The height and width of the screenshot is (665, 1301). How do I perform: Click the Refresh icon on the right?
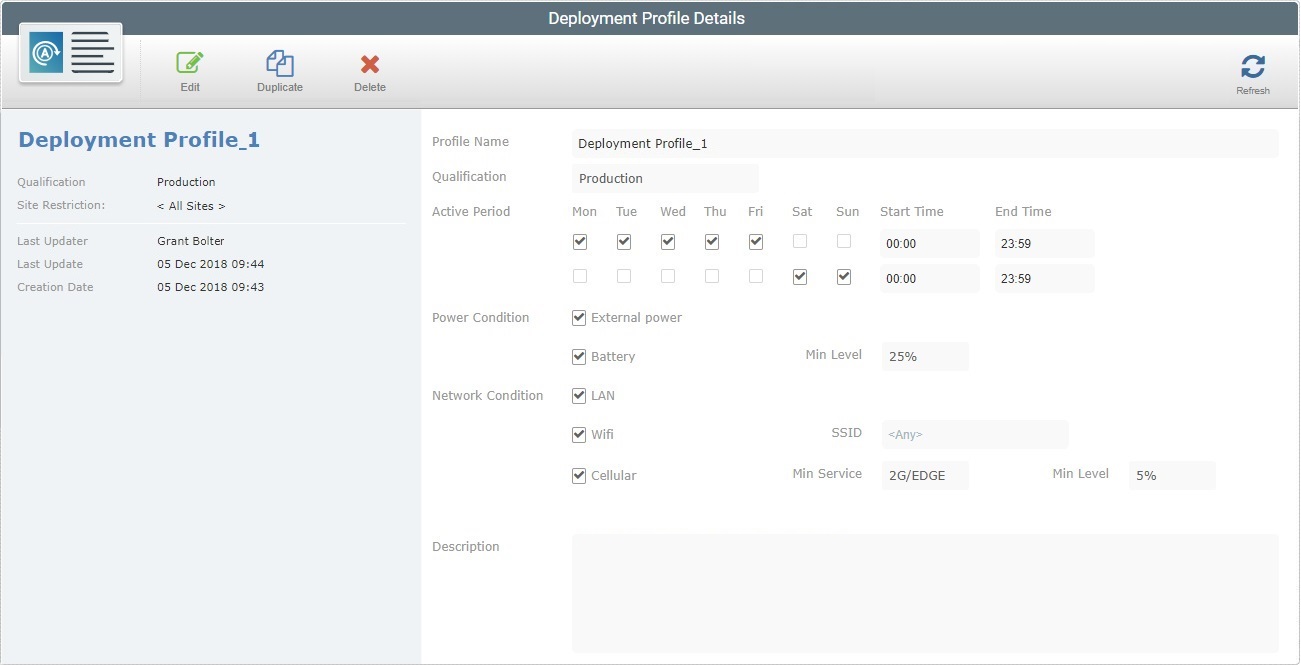tap(1253, 66)
